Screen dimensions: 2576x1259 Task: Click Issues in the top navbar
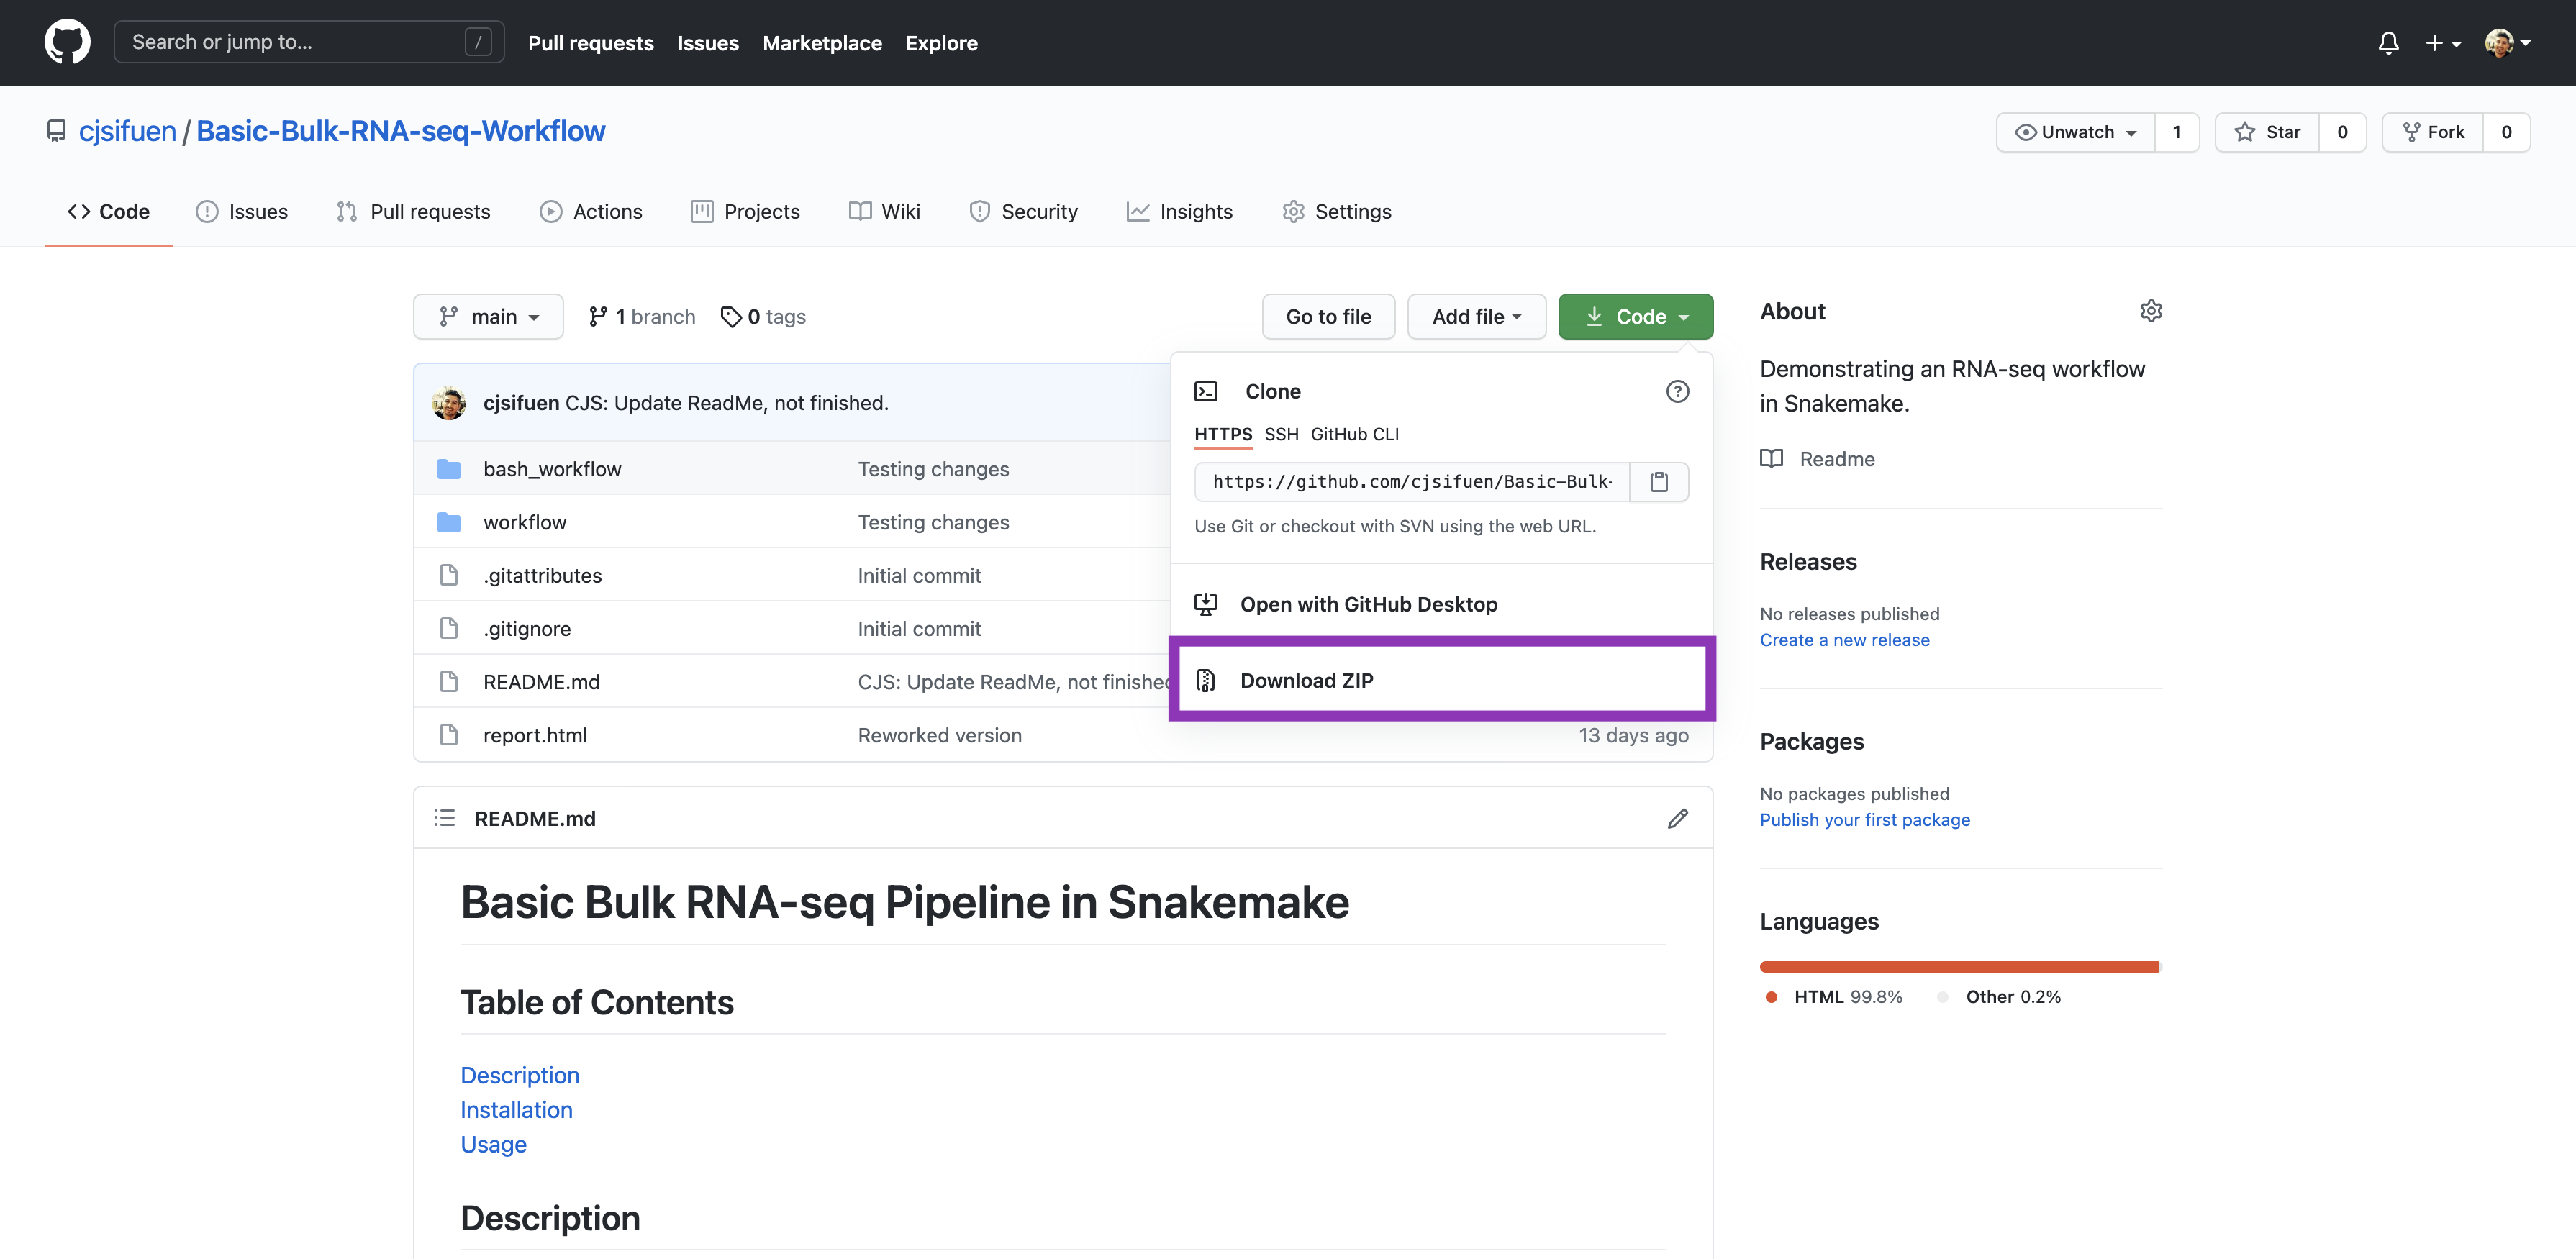click(708, 43)
